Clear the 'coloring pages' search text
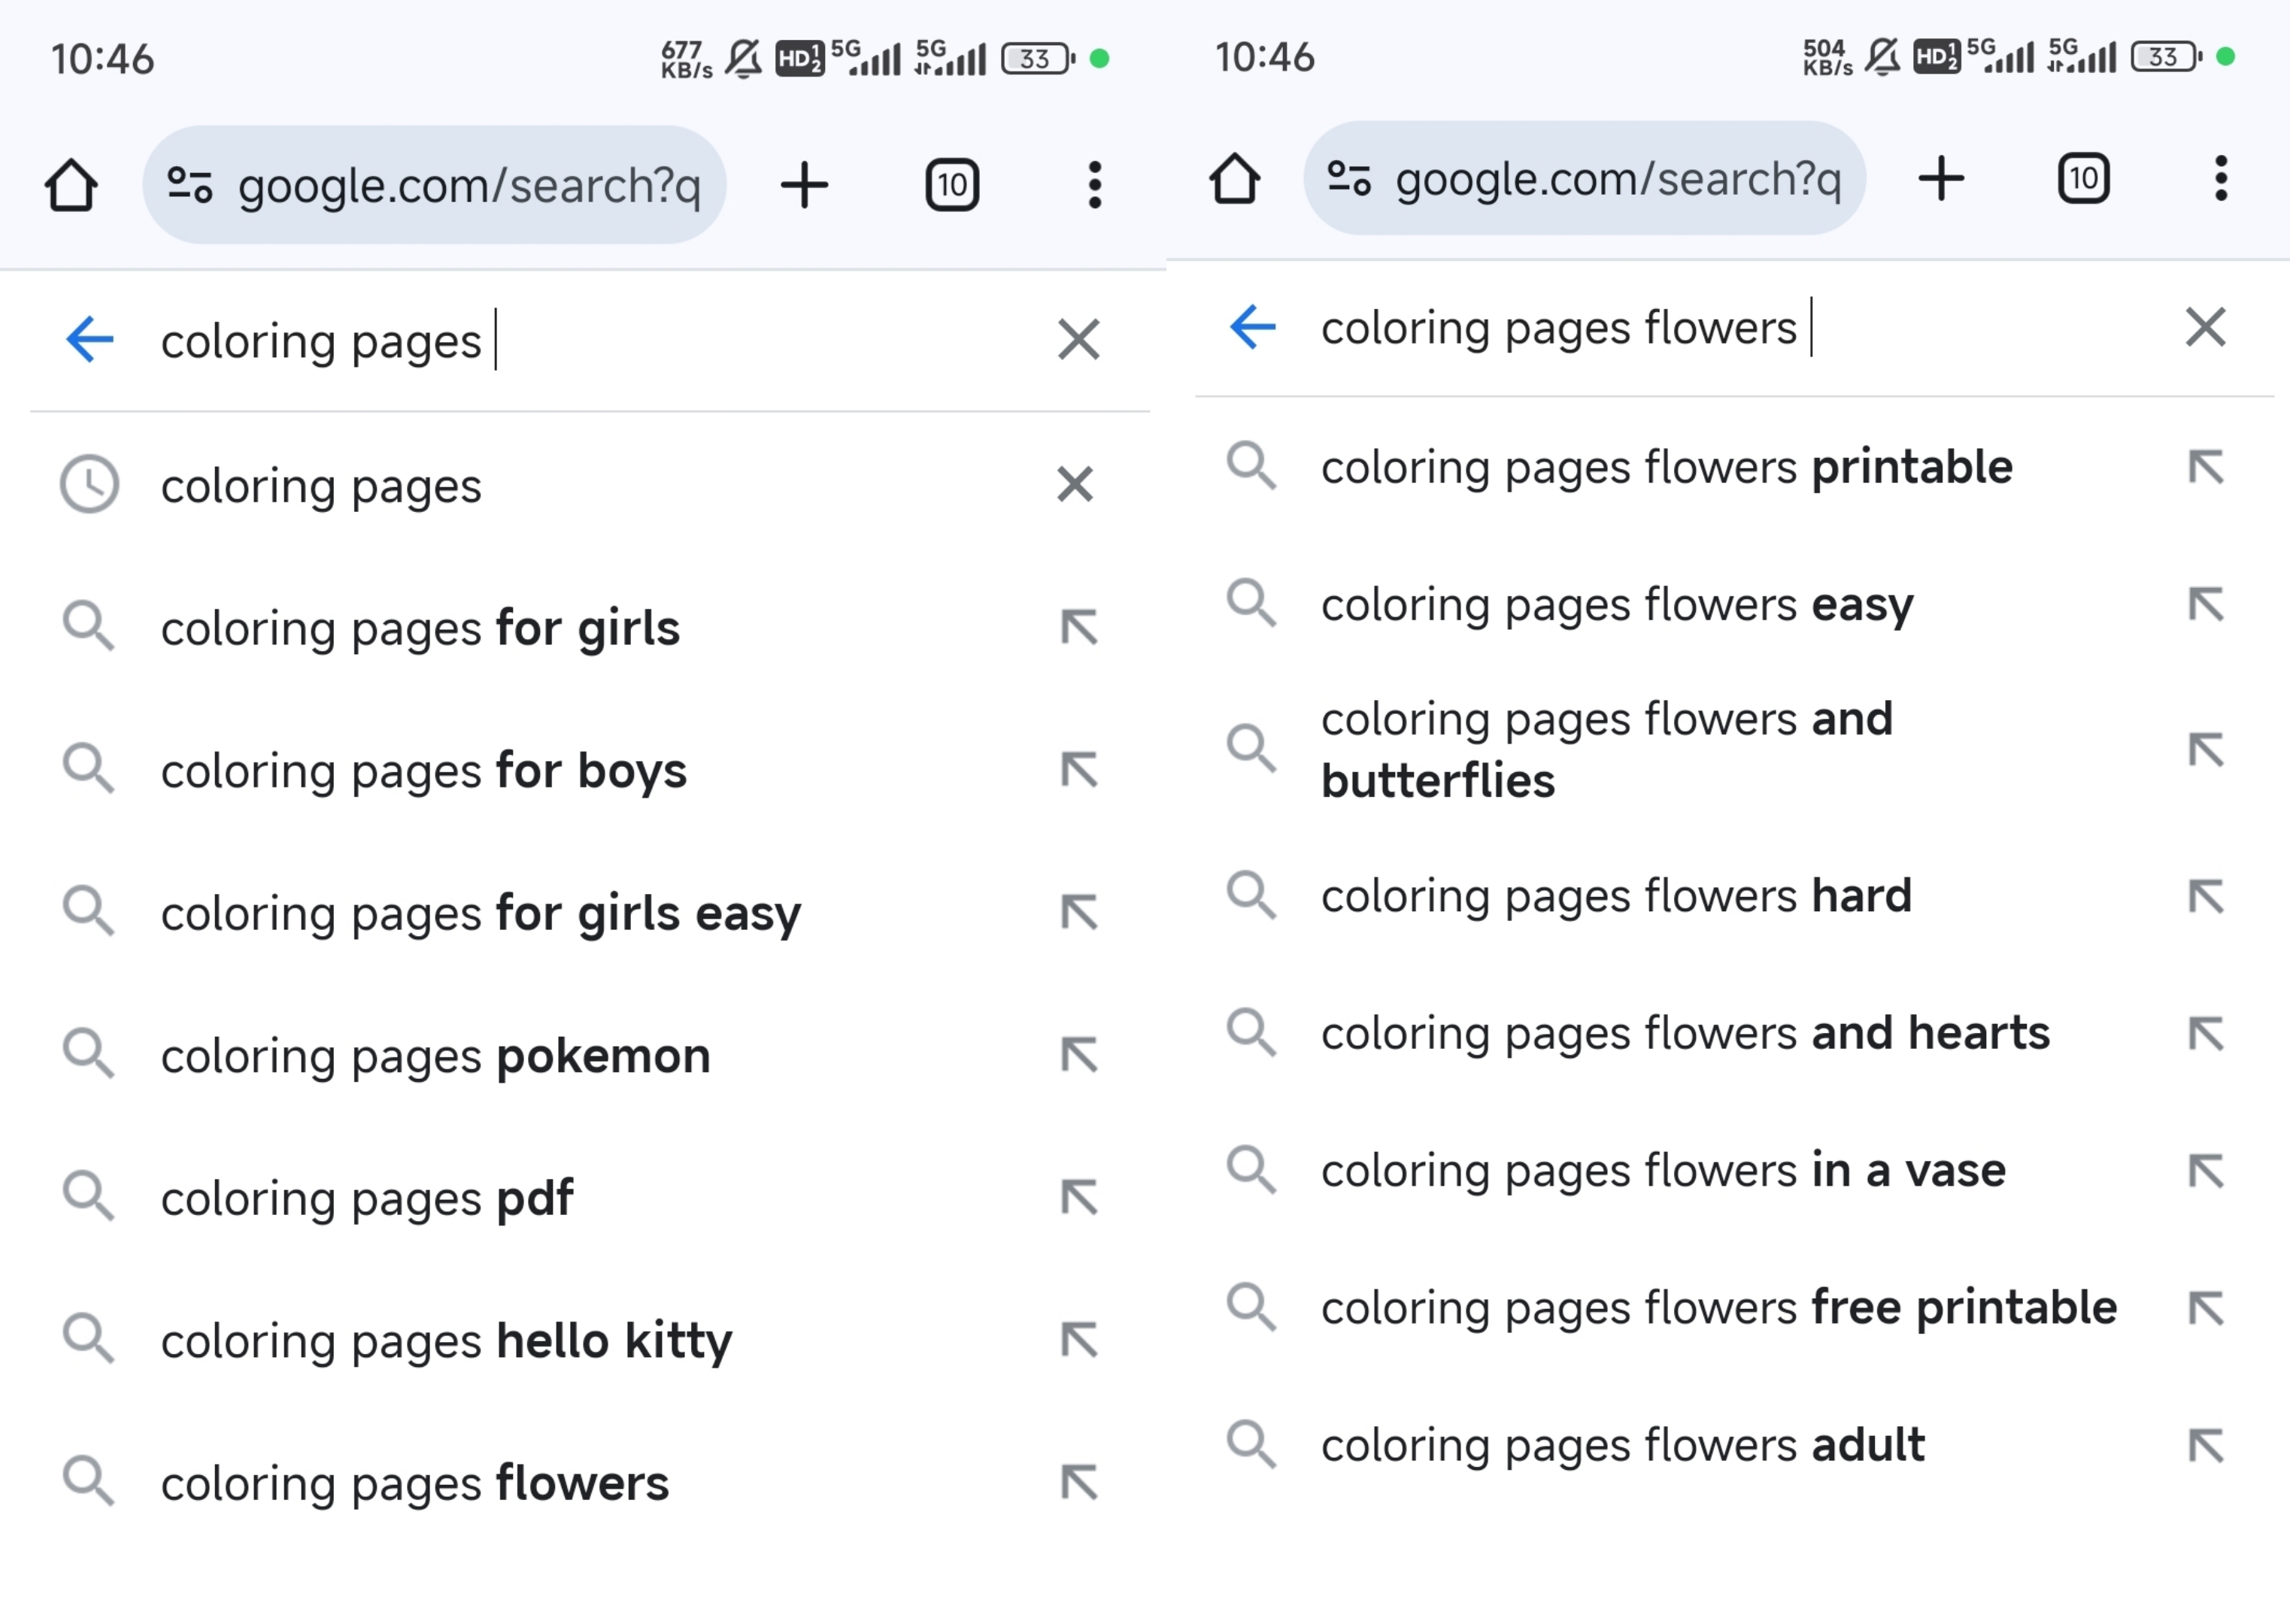The image size is (2290, 1624). pos(1078,339)
